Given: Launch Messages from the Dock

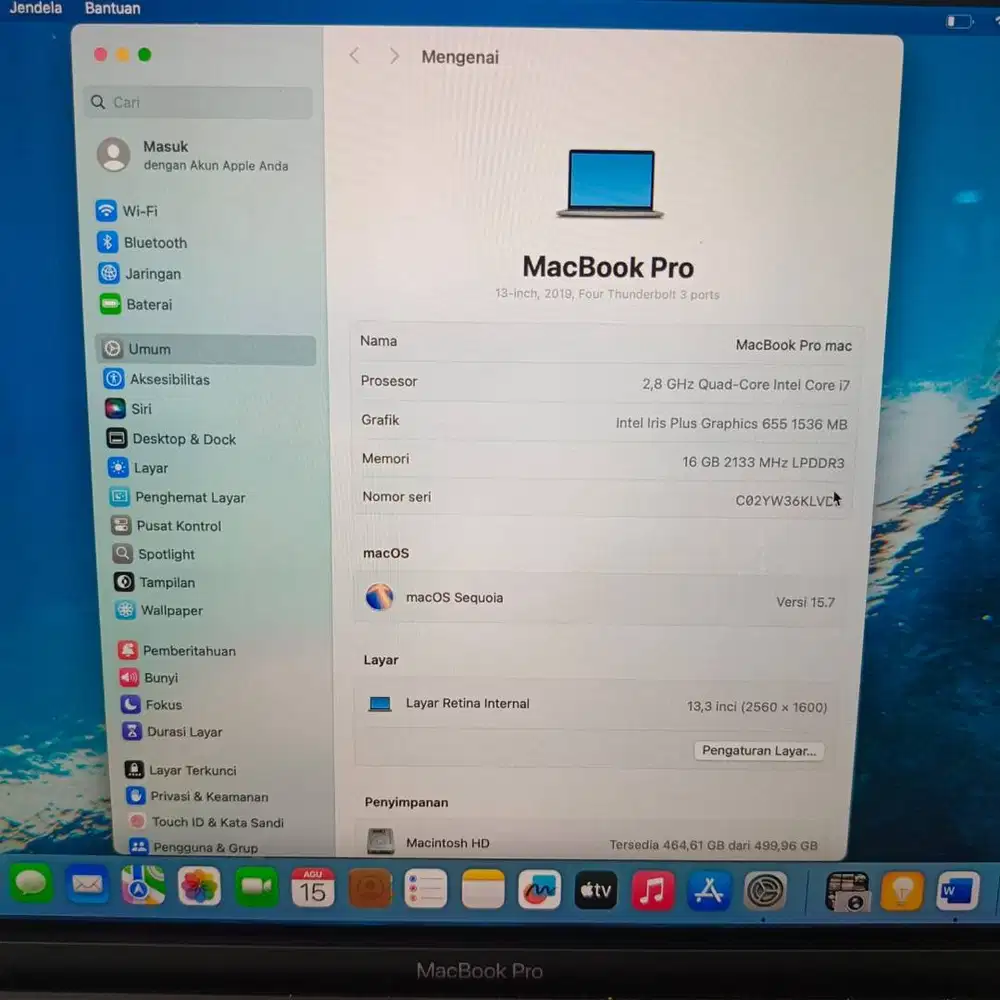Looking at the screenshot, I should click(31, 885).
